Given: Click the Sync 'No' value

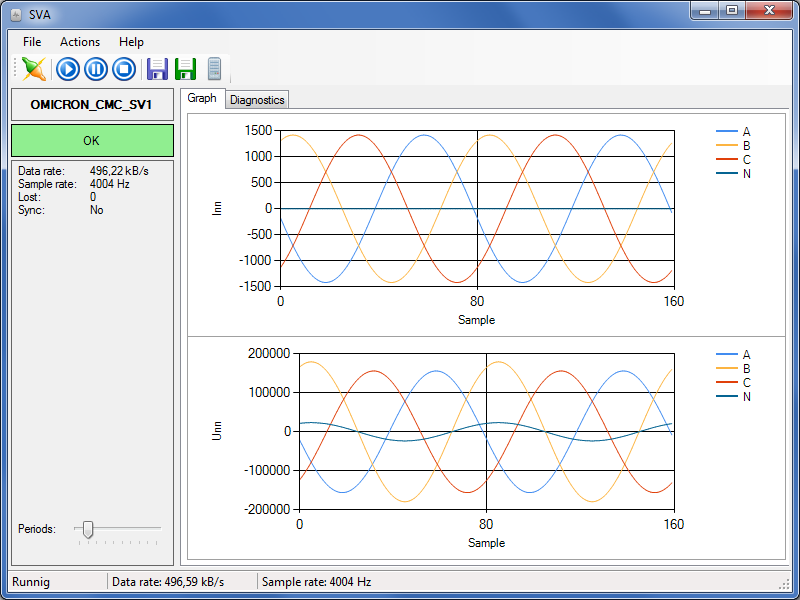Looking at the screenshot, I should (x=96, y=210).
